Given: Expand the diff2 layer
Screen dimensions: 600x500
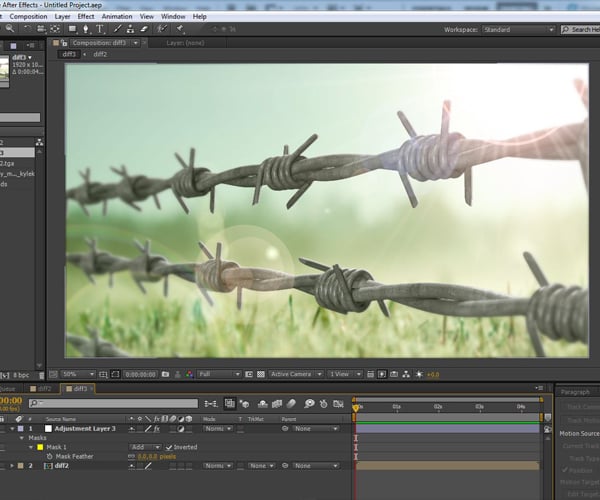Looking at the screenshot, I should click(x=12, y=466).
